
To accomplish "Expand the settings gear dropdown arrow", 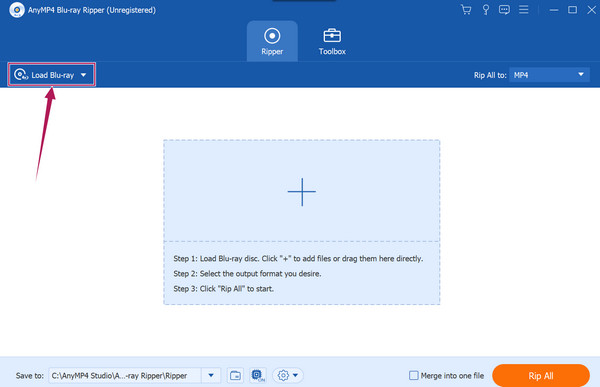I will (x=295, y=376).
